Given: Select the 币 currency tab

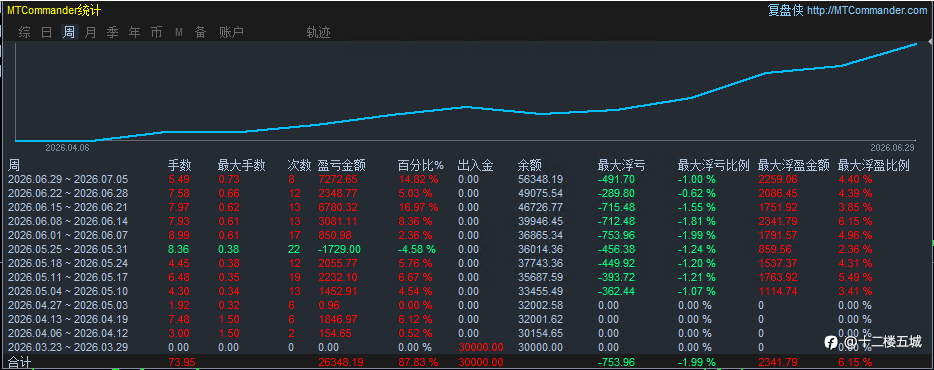Looking at the screenshot, I should pos(157,33).
